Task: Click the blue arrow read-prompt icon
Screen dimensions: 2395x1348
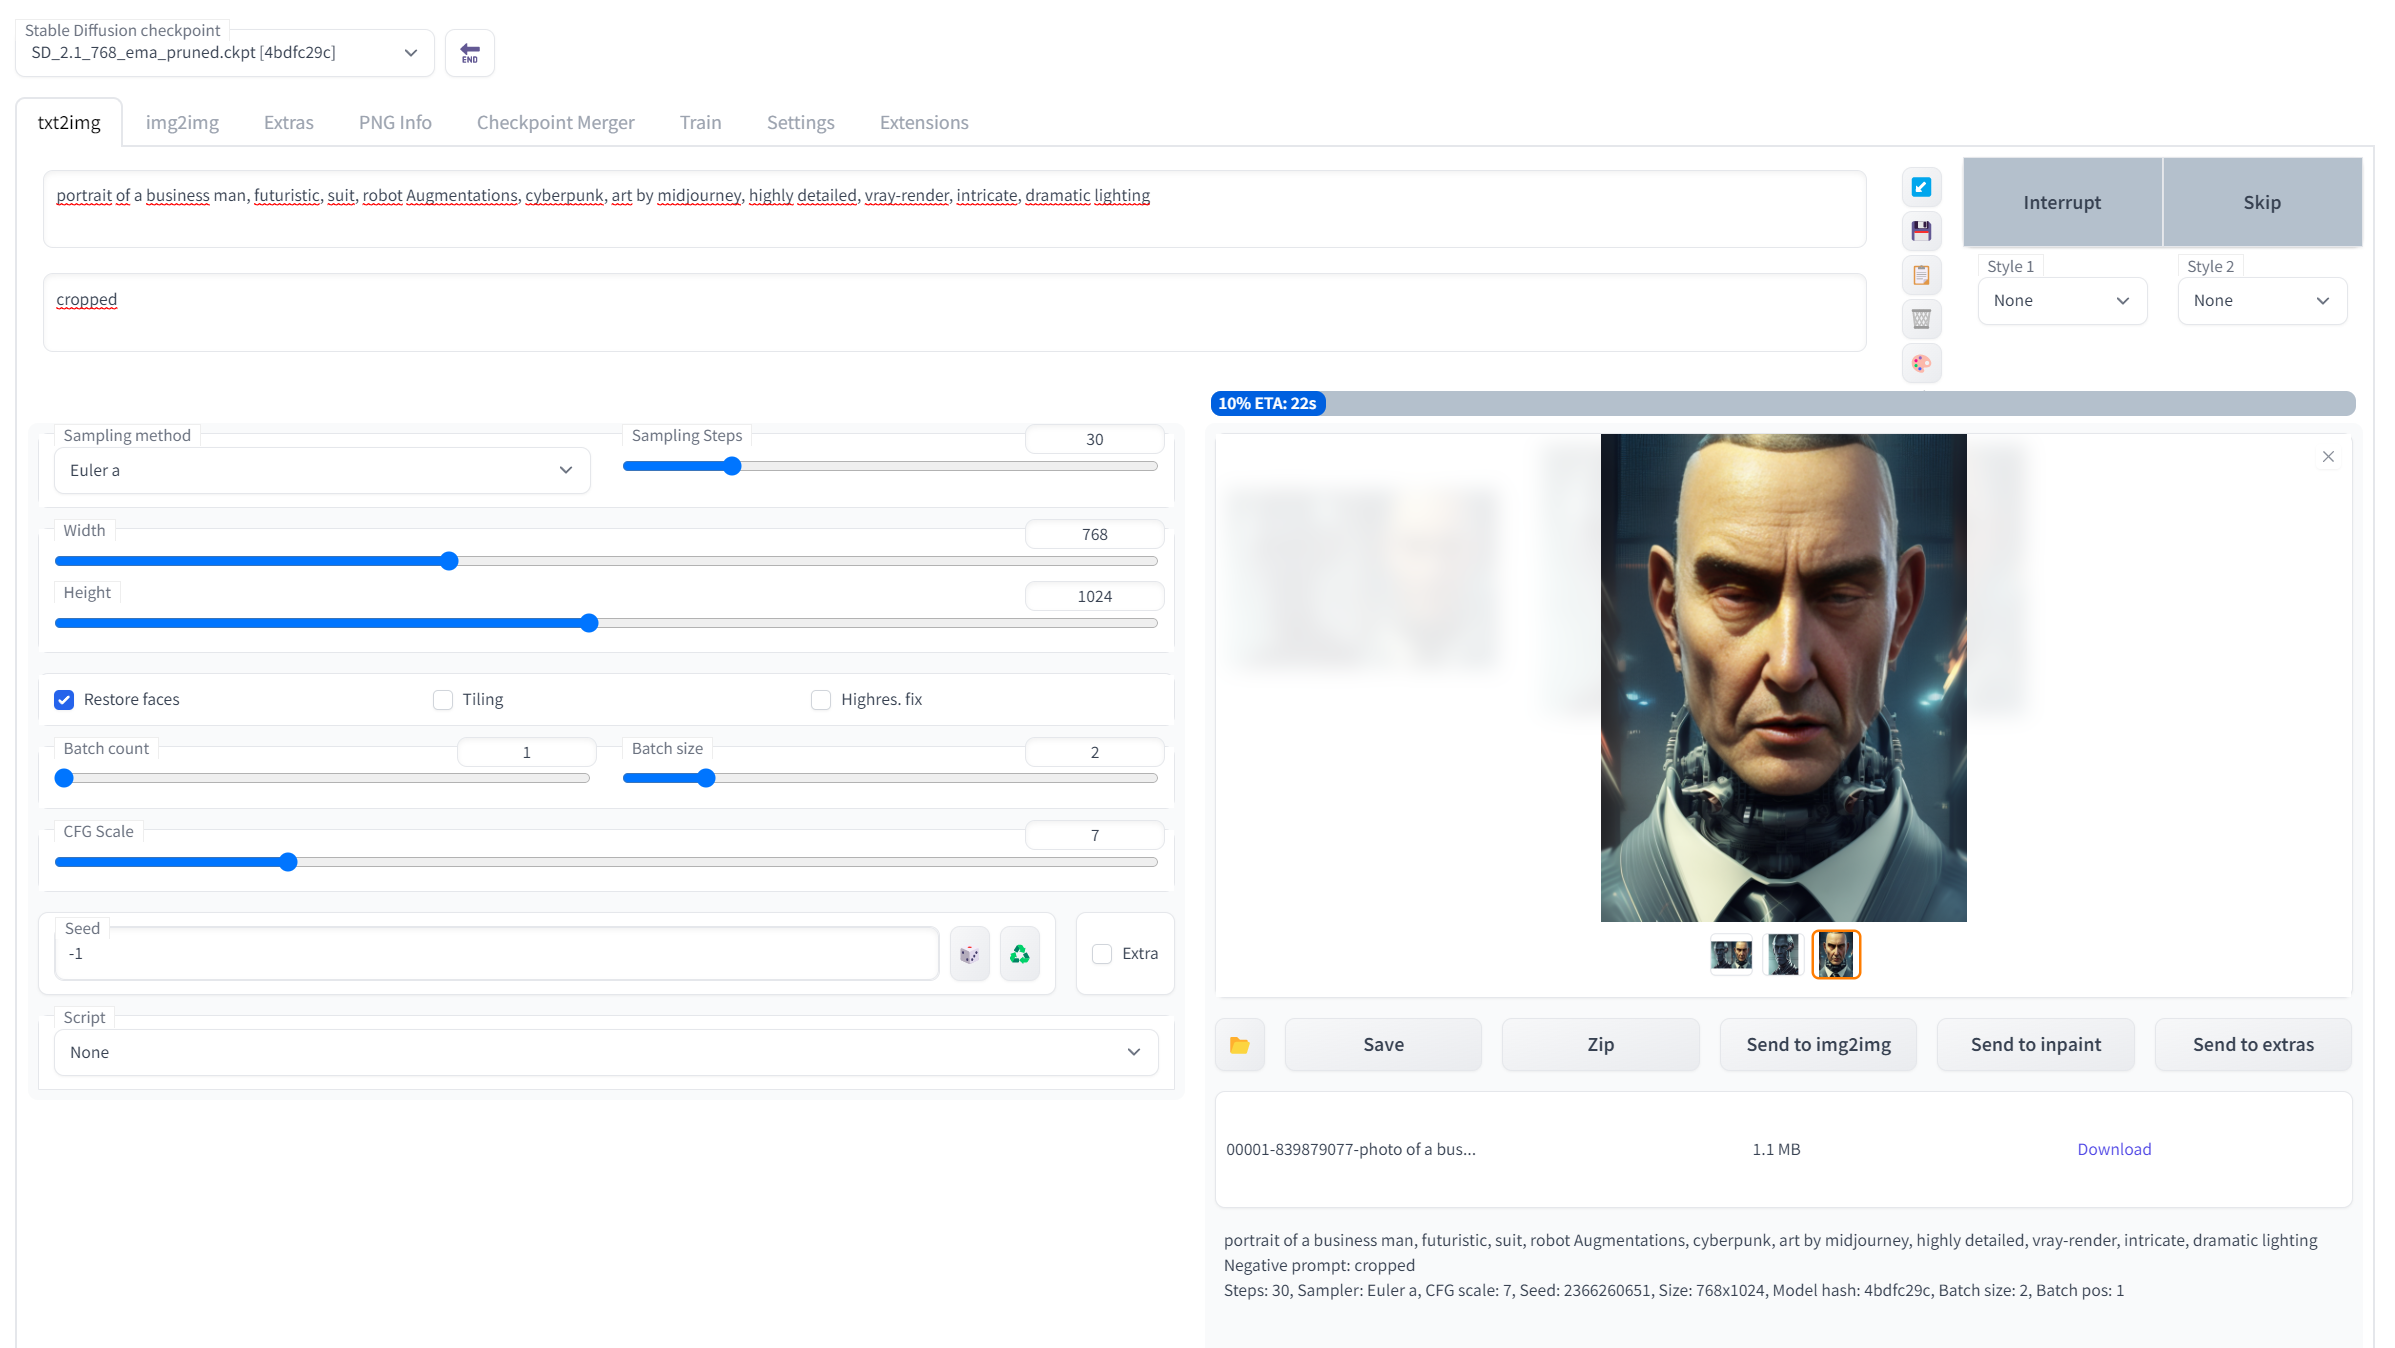Action: pos(1920,187)
